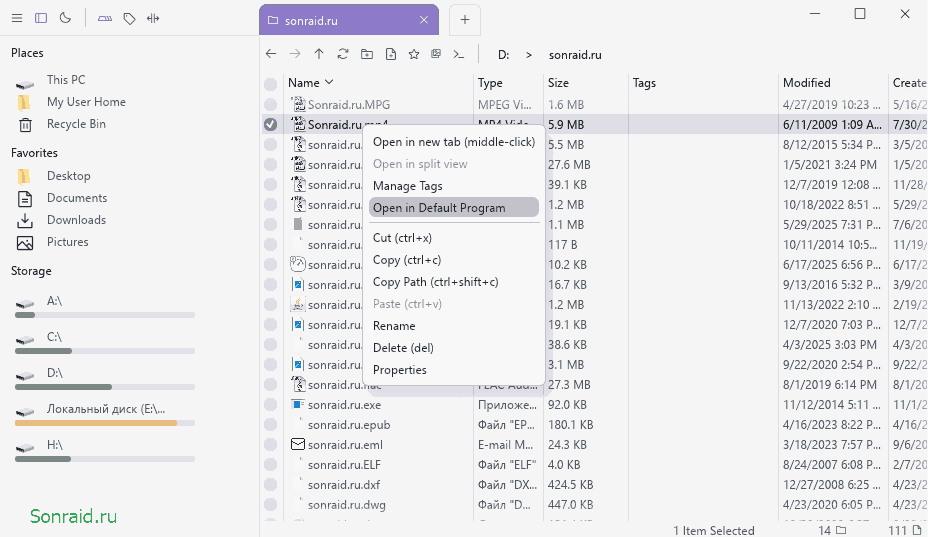This screenshot has height=537, width=928.
Task: Add current folder to favorites star
Action: 414,54
